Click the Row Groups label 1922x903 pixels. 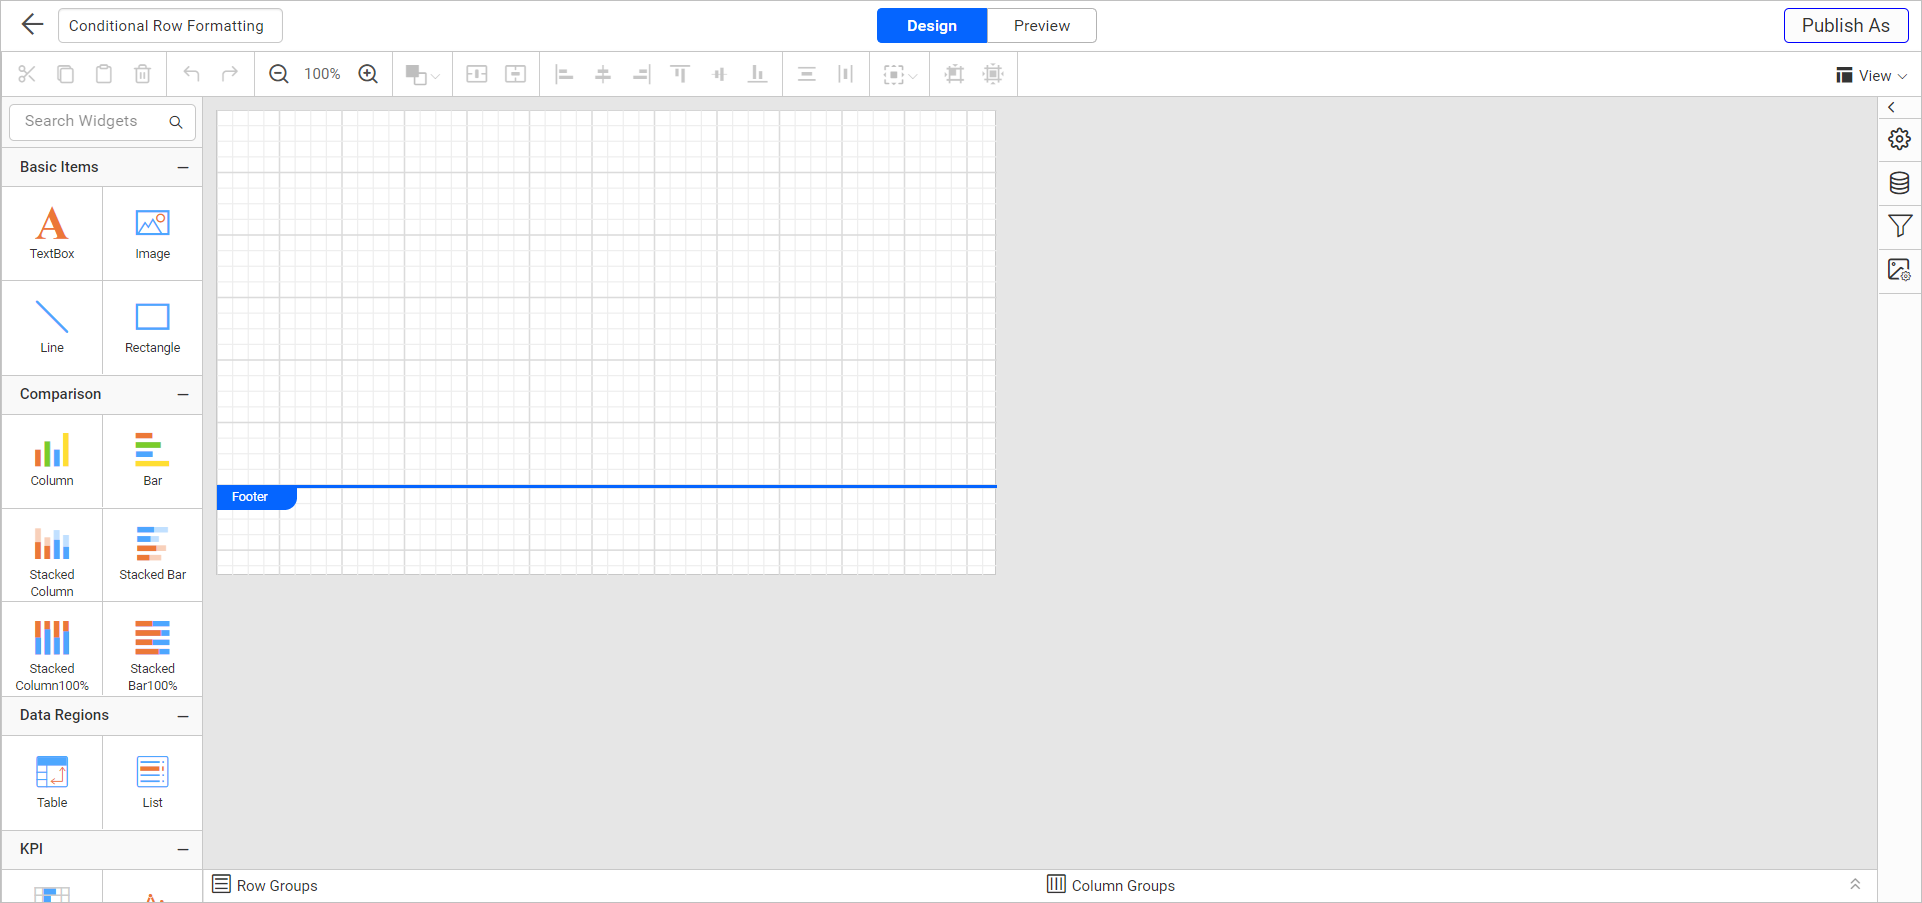click(x=277, y=886)
